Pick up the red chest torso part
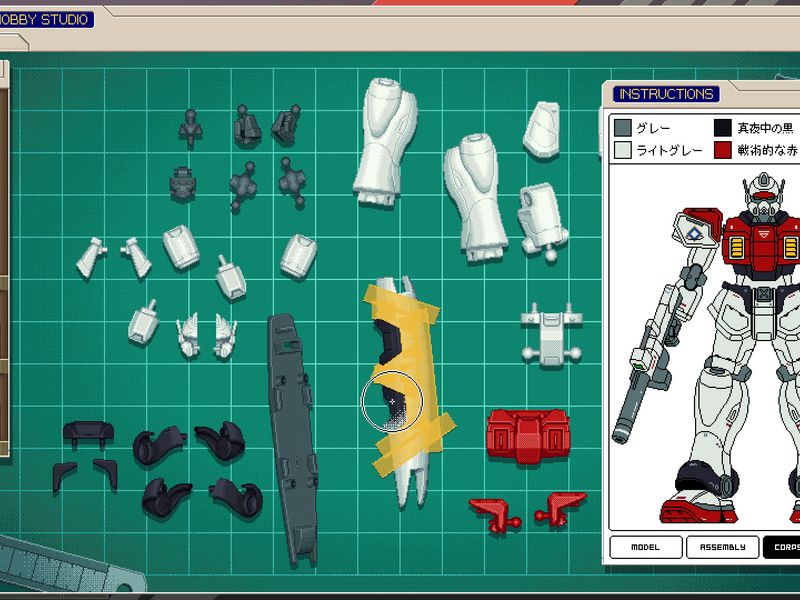800x600 pixels. 528,435
